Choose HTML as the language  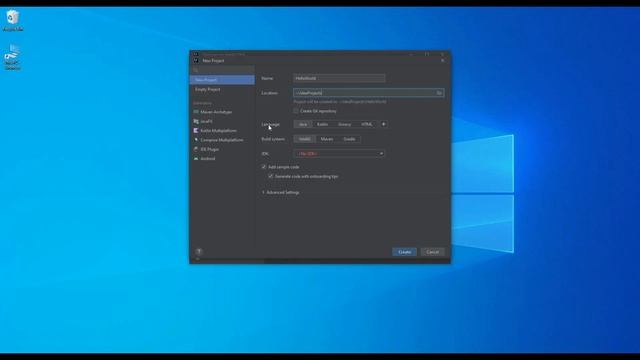[x=367, y=124]
